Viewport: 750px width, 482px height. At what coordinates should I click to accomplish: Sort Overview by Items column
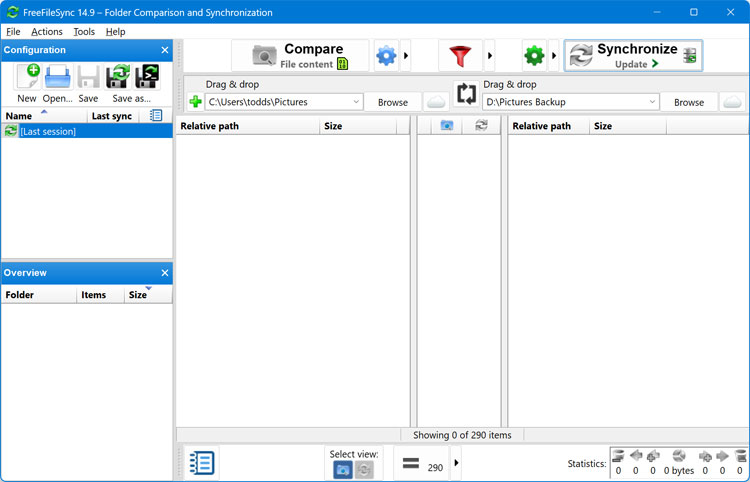99,295
